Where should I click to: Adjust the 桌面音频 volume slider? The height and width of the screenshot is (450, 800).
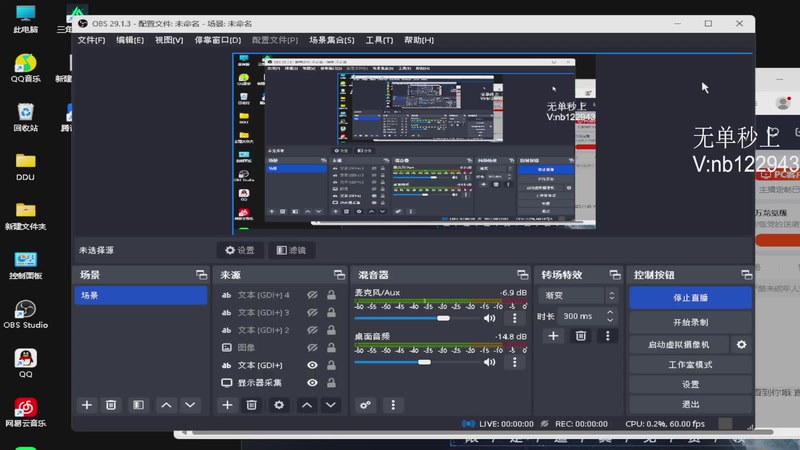tap(424, 362)
